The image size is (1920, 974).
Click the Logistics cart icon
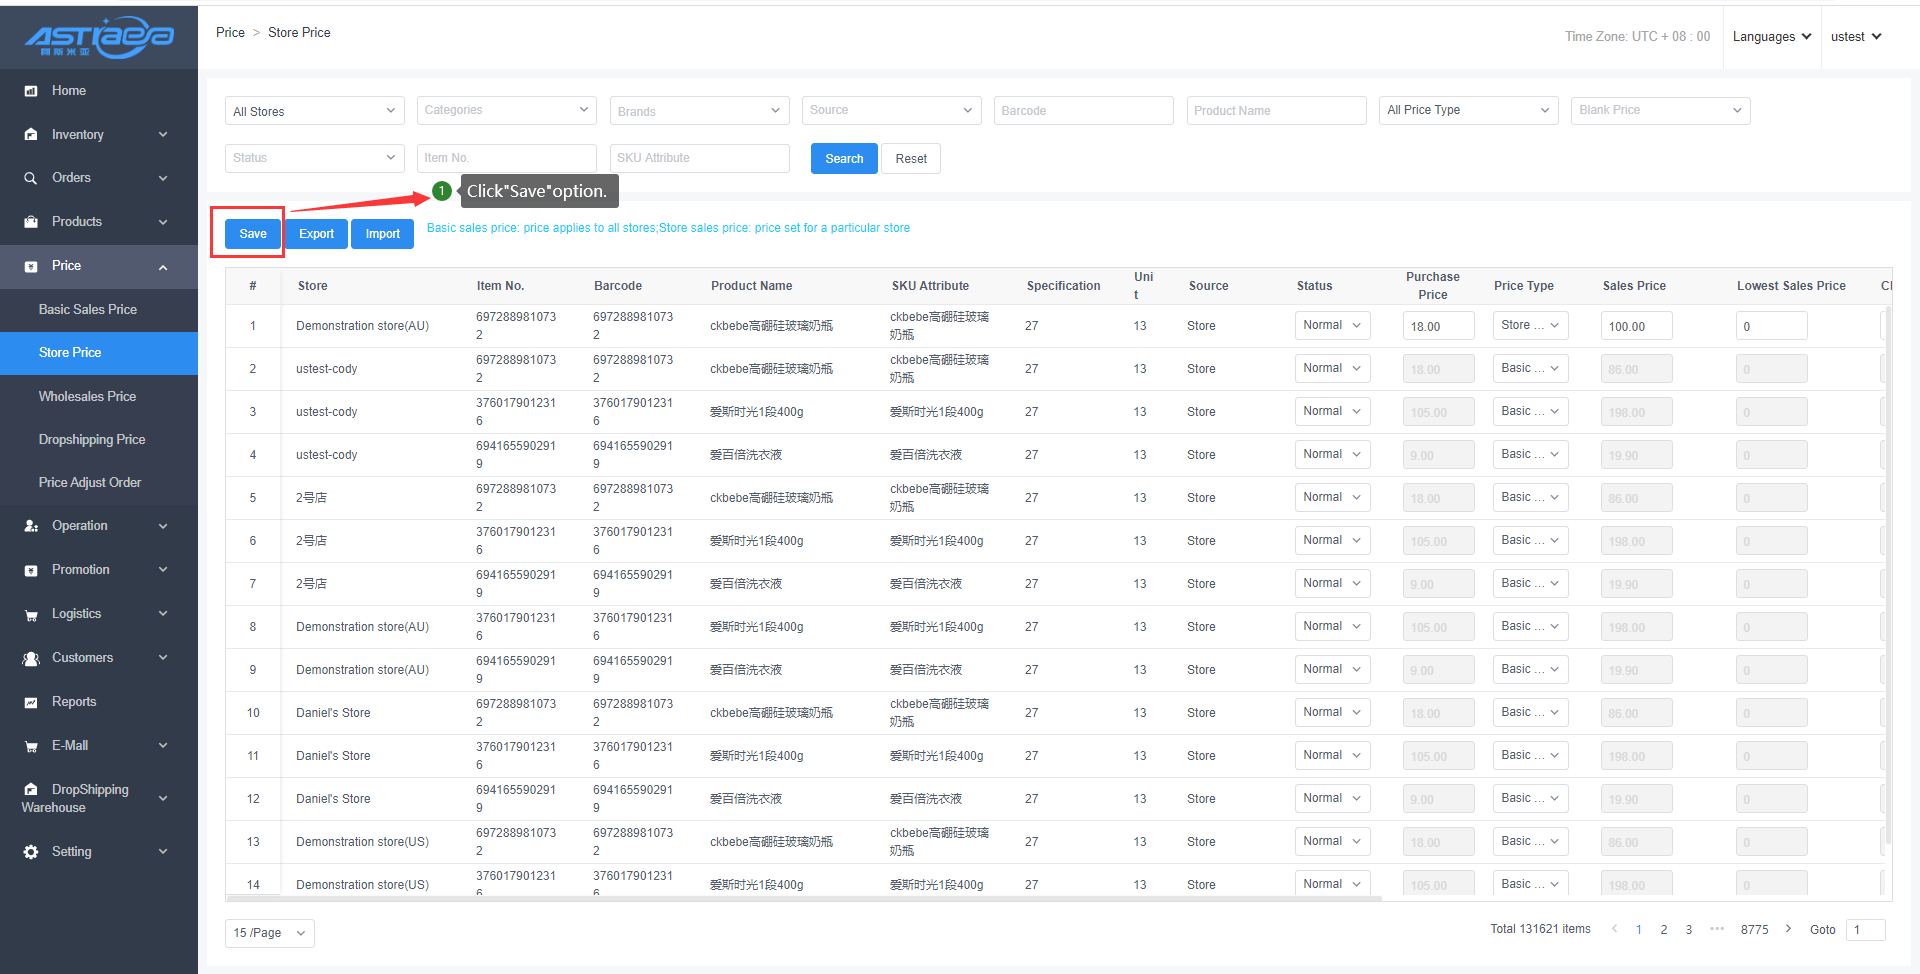pos(31,615)
